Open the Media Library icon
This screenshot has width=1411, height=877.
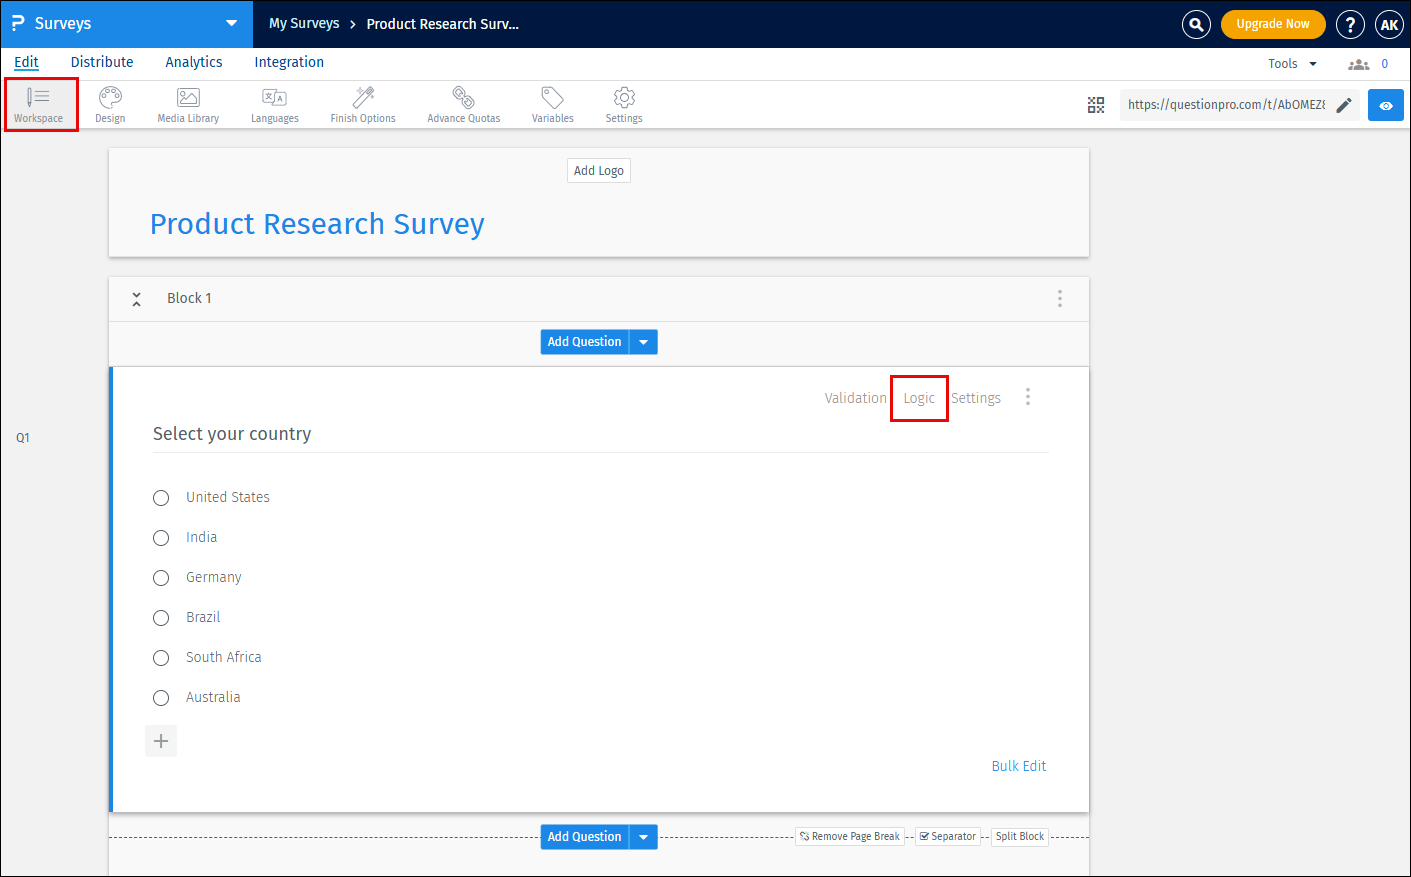point(187,103)
